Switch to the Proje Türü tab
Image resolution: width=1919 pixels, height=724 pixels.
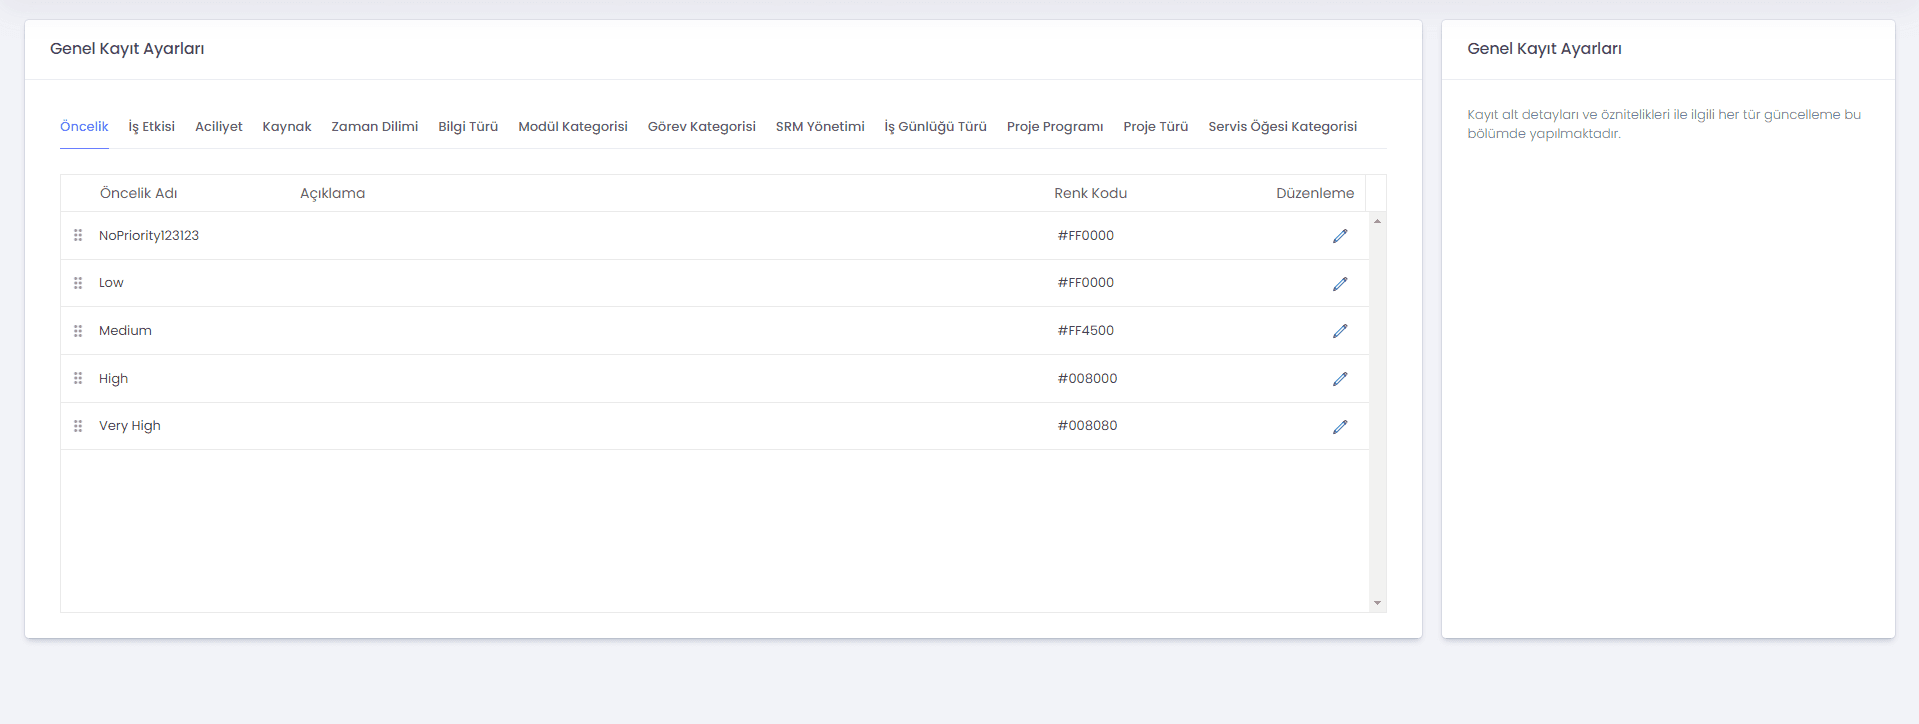pos(1156,126)
